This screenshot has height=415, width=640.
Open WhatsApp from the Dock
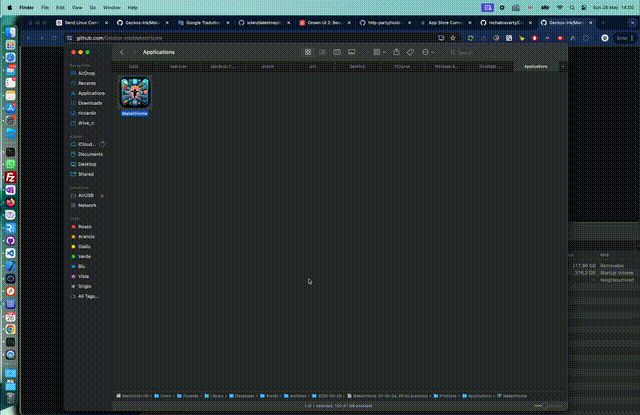[x=11, y=165]
